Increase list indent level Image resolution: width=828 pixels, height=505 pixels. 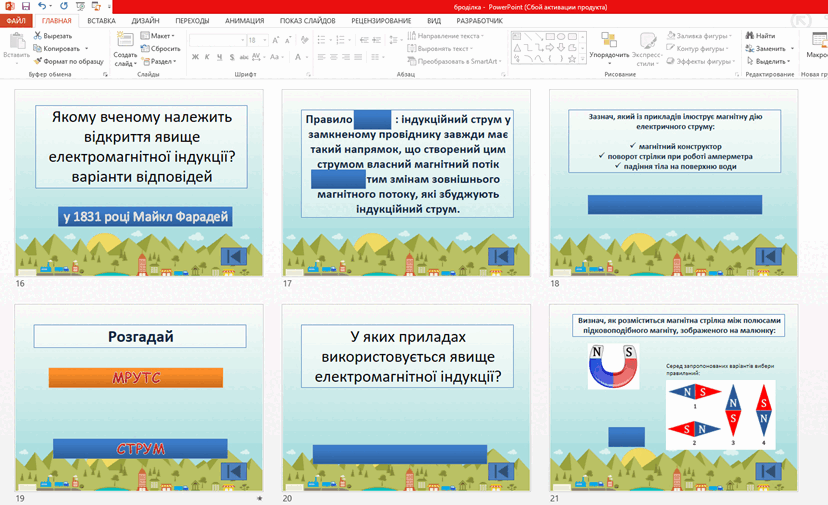377,40
